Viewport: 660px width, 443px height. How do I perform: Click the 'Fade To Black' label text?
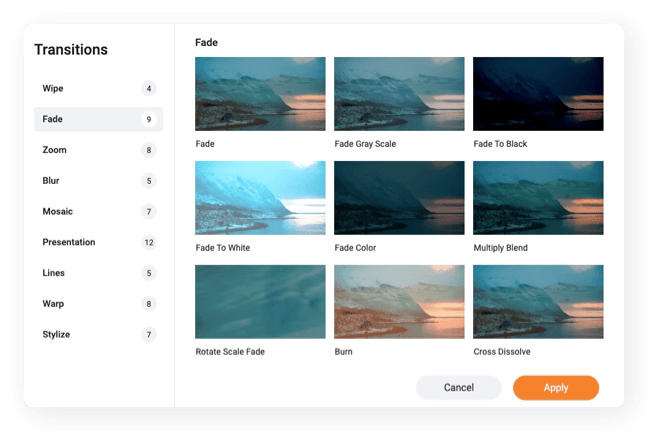pyautogui.click(x=500, y=144)
